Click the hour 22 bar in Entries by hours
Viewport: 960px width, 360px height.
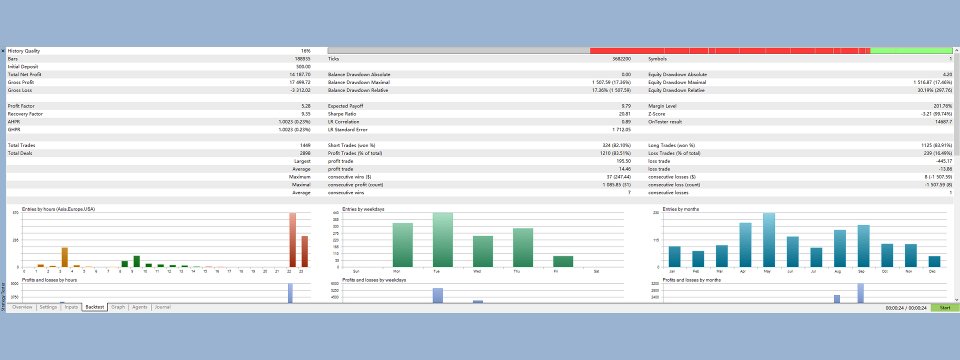293,240
